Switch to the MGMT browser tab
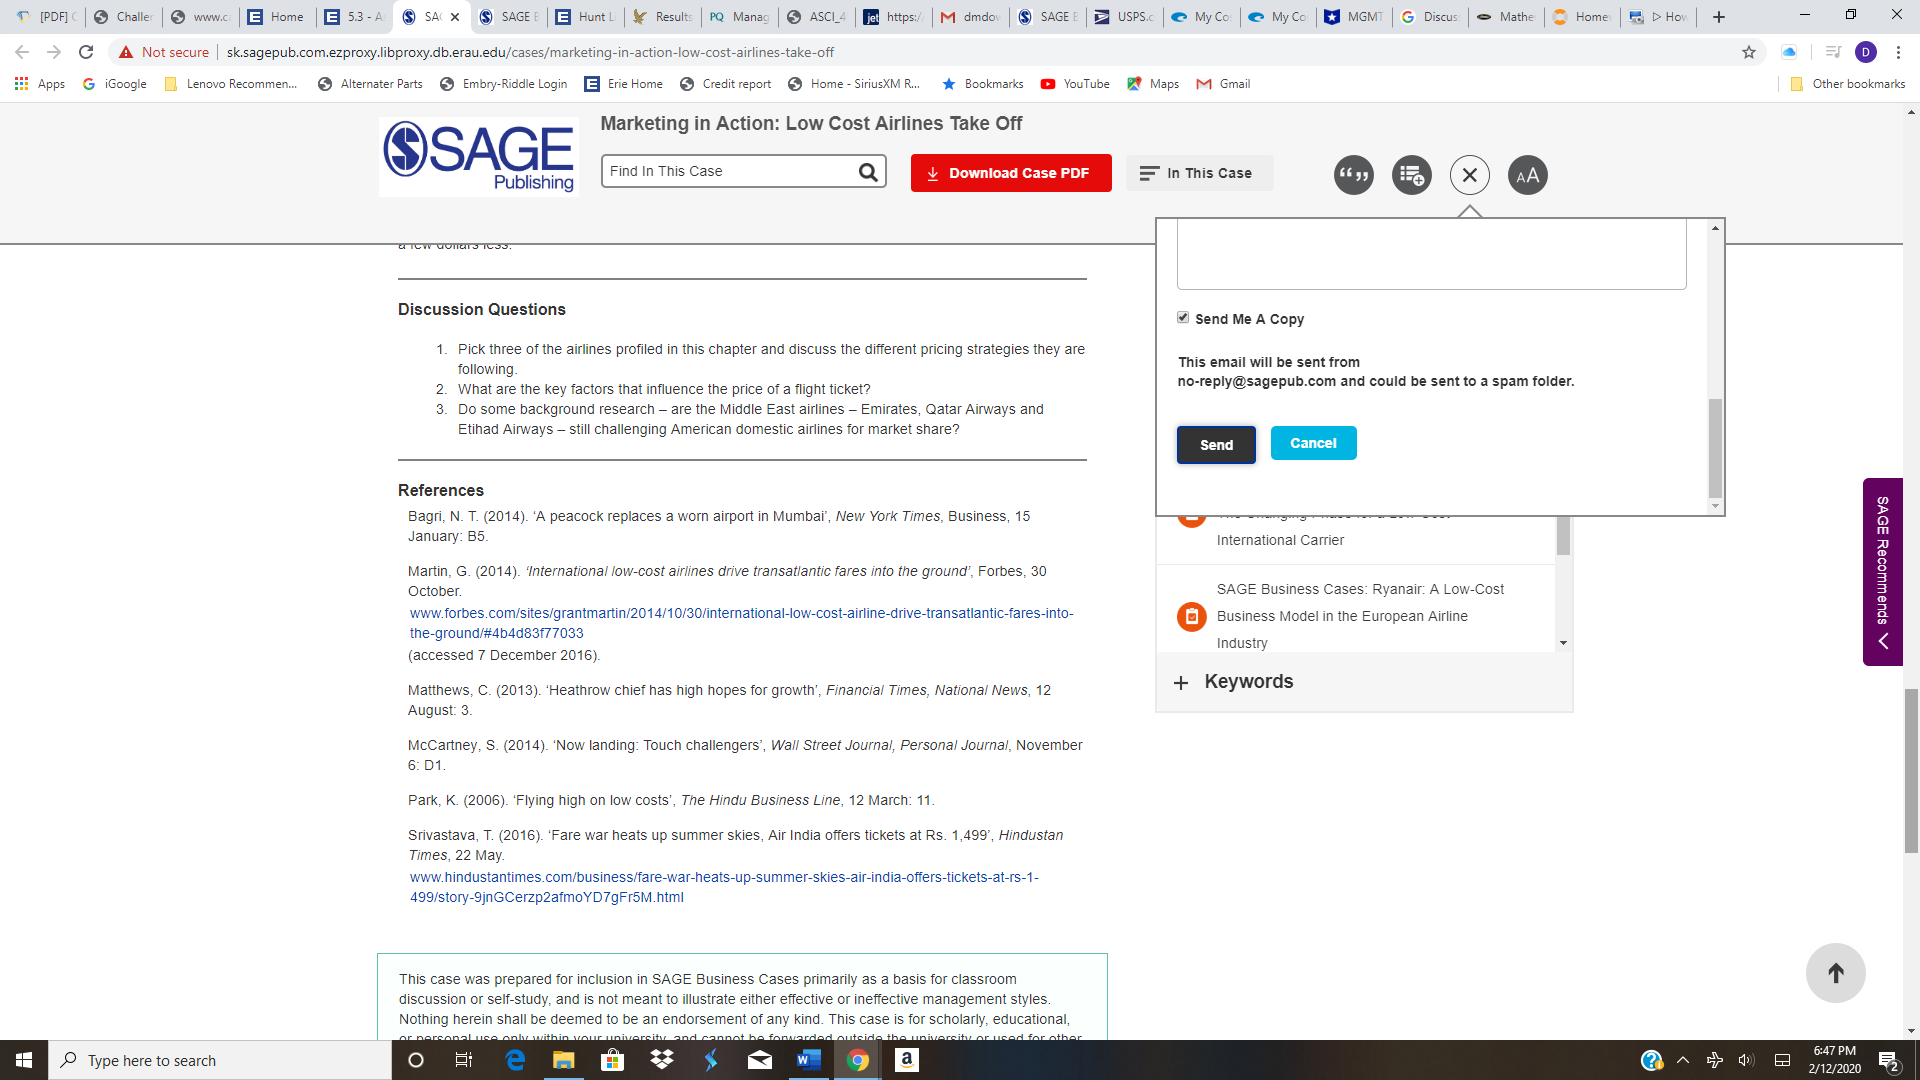 tap(1355, 17)
